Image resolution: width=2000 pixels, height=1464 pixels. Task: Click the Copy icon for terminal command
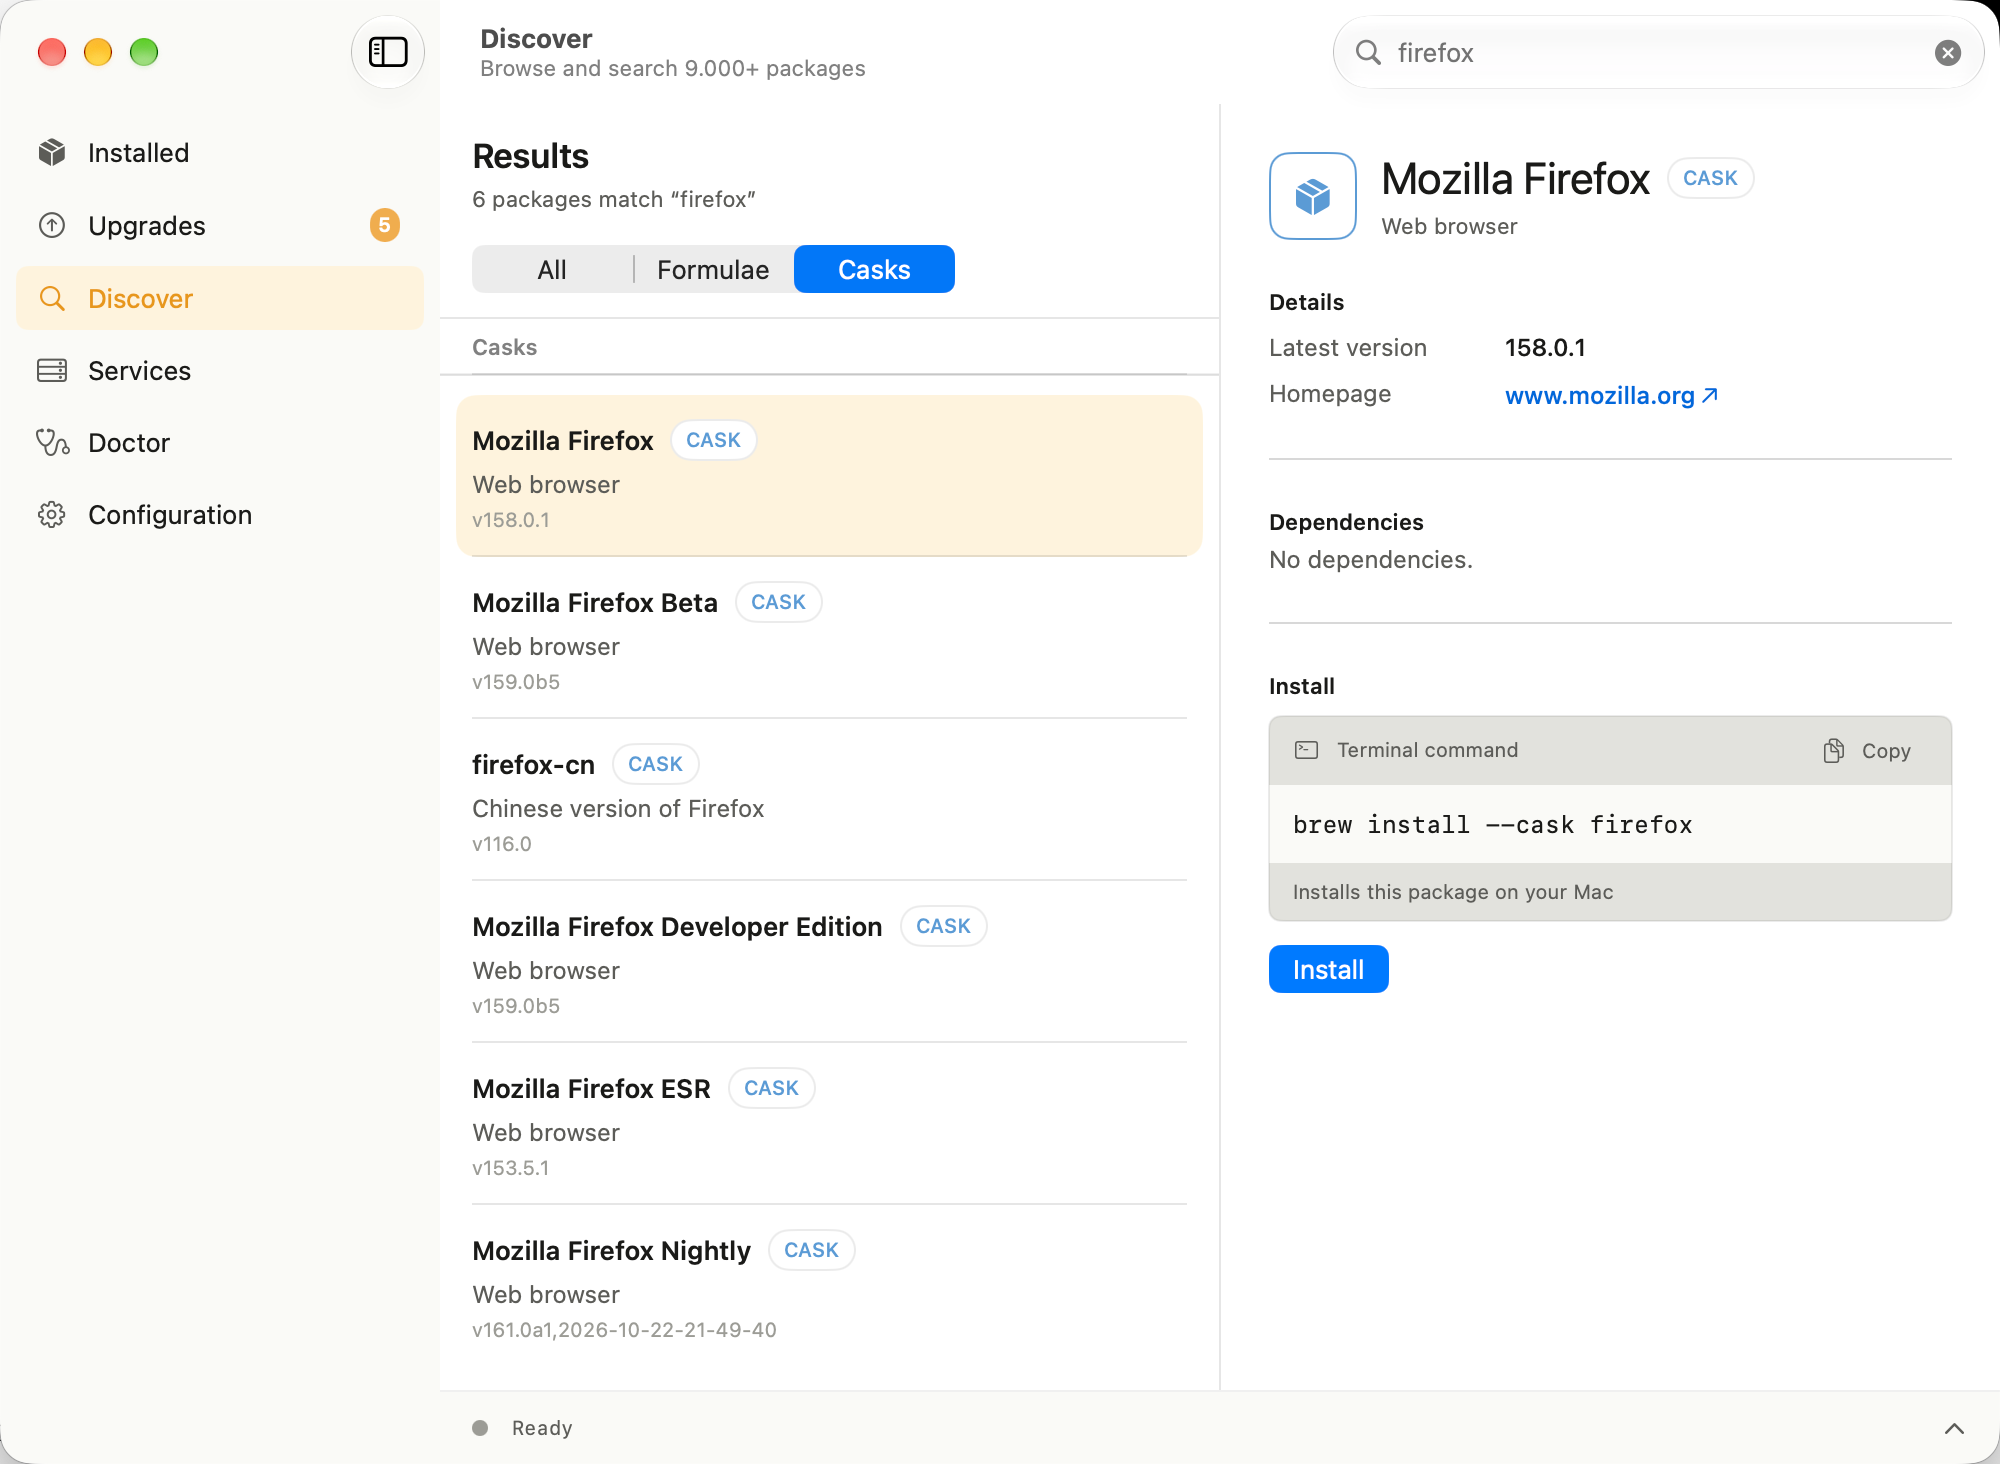(1834, 751)
